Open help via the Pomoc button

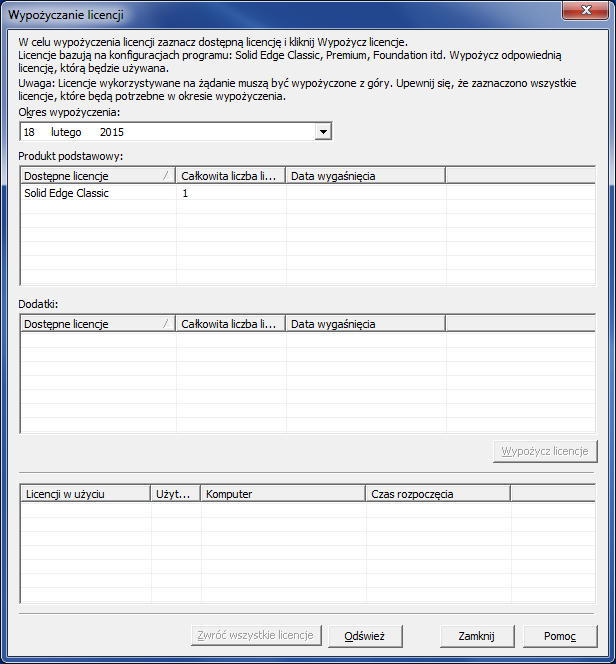click(560, 636)
